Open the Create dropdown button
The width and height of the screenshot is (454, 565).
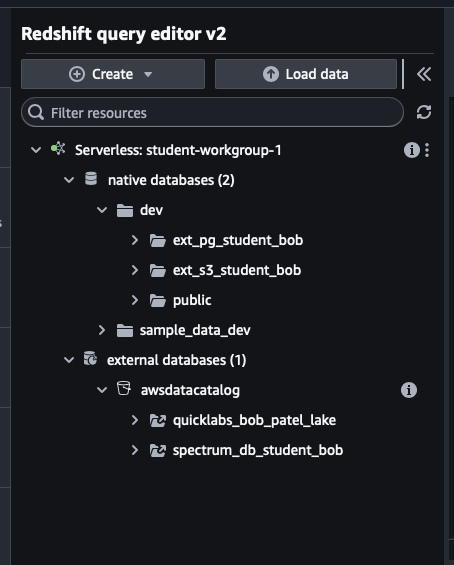113,74
